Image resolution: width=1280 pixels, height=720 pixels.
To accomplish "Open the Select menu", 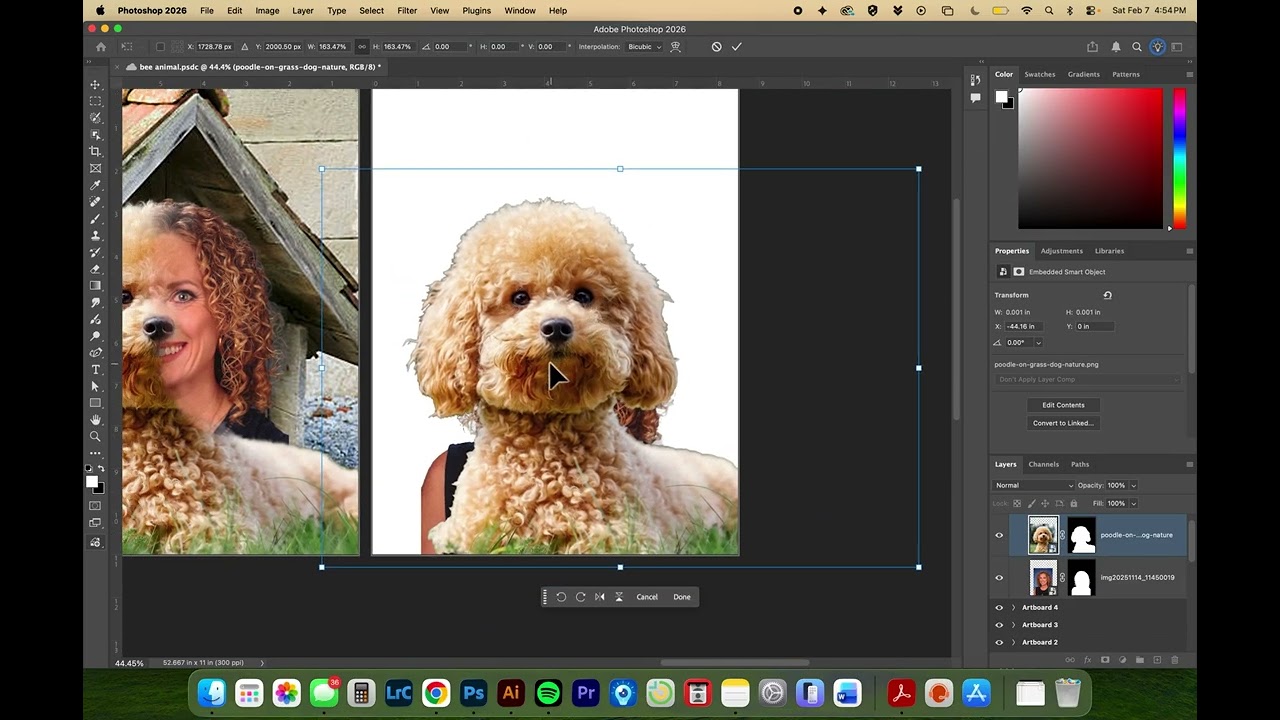I will 371,10.
